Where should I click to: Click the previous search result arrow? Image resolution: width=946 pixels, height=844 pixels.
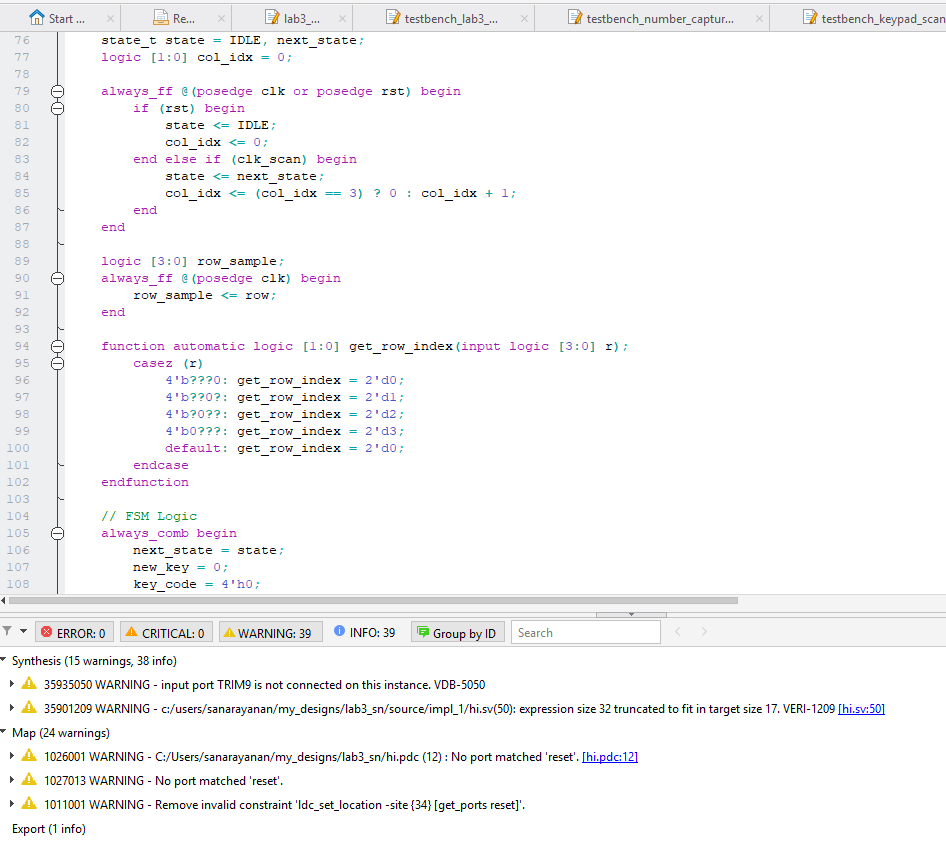point(678,633)
